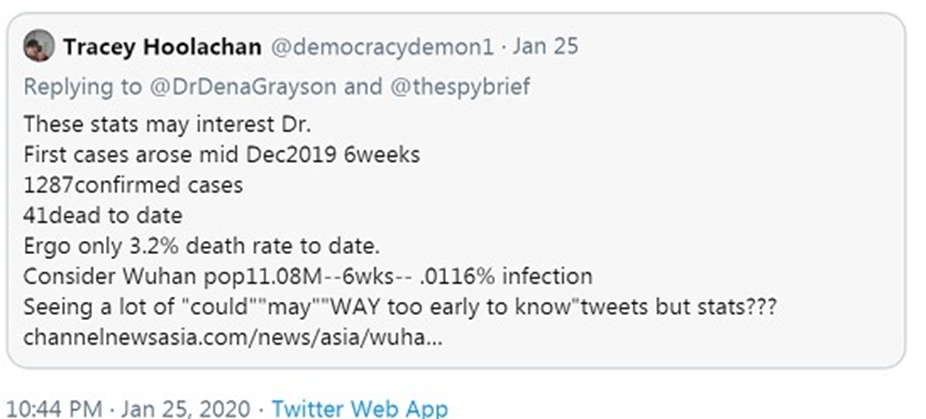This screenshot has height=419, width=926.
Task: Open the @DrDenaGrayson mention
Action: pyautogui.click(x=243, y=87)
